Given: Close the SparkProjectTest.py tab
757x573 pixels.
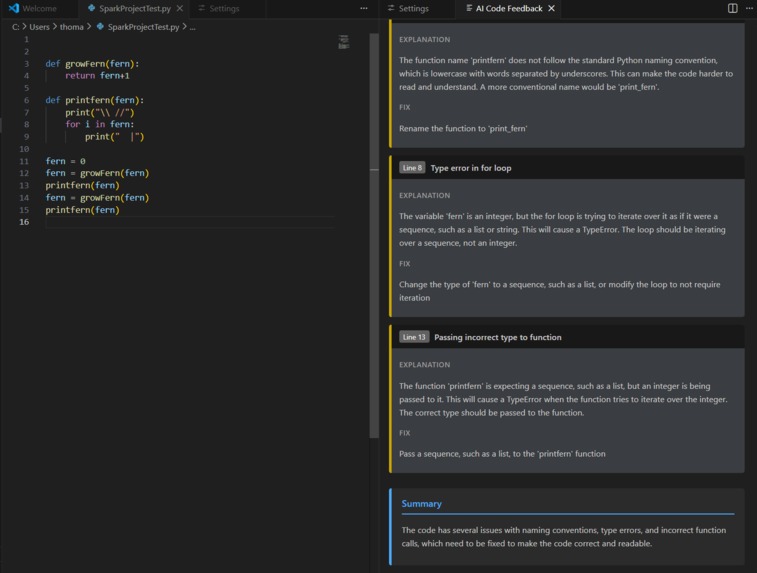Looking at the screenshot, I should pos(180,8).
